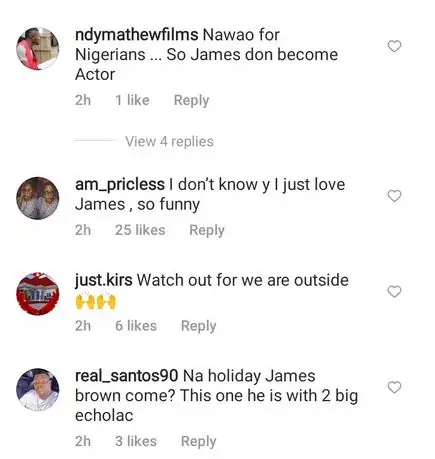This screenshot has width=435, height=459.
Task: Open real_santos90's profile picture
Action: [x=38, y=389]
